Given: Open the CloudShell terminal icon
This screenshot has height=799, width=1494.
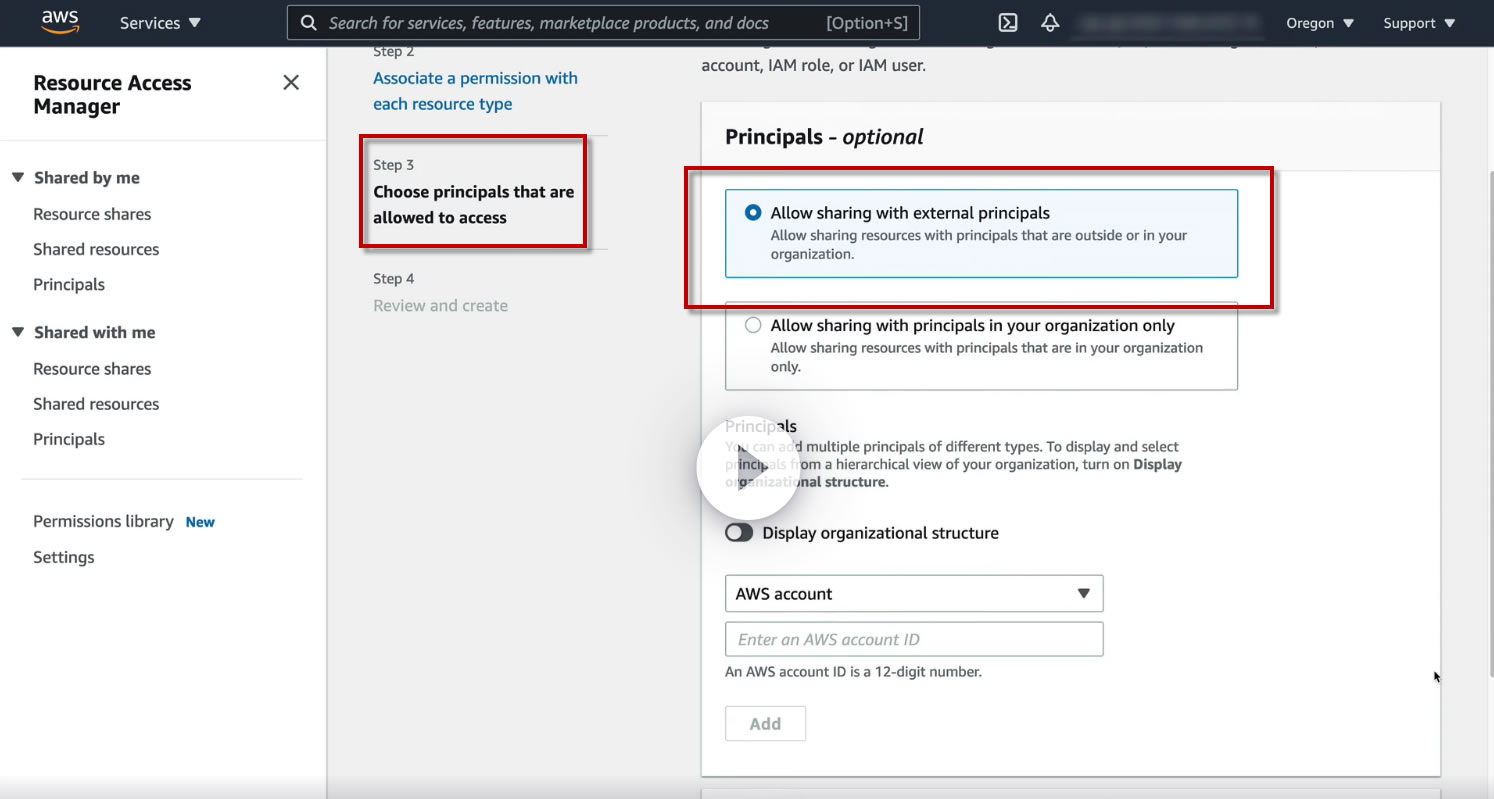Looking at the screenshot, I should (x=1008, y=23).
